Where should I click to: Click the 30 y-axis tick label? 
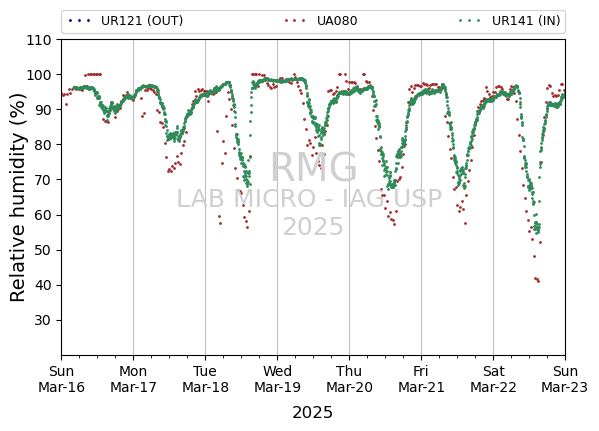[42, 321]
